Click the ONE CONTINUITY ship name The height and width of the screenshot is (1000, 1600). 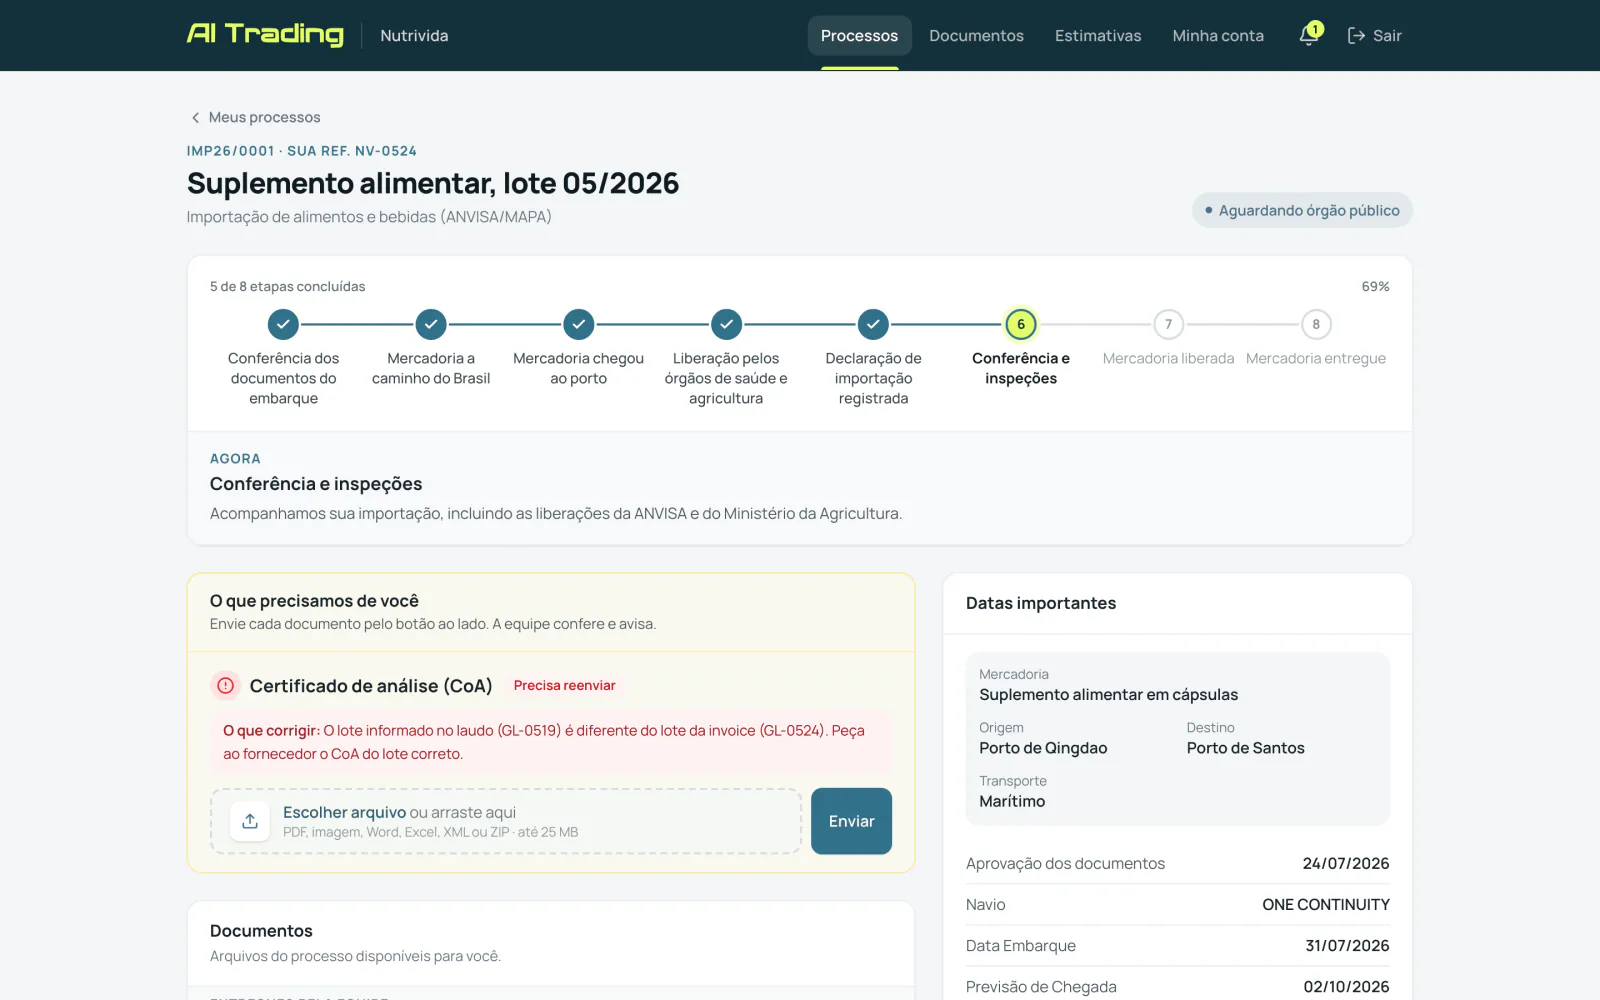[1326, 905]
